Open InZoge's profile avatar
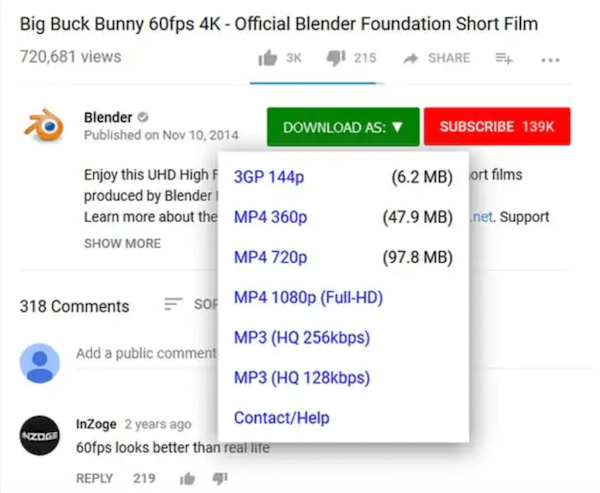 point(40,435)
